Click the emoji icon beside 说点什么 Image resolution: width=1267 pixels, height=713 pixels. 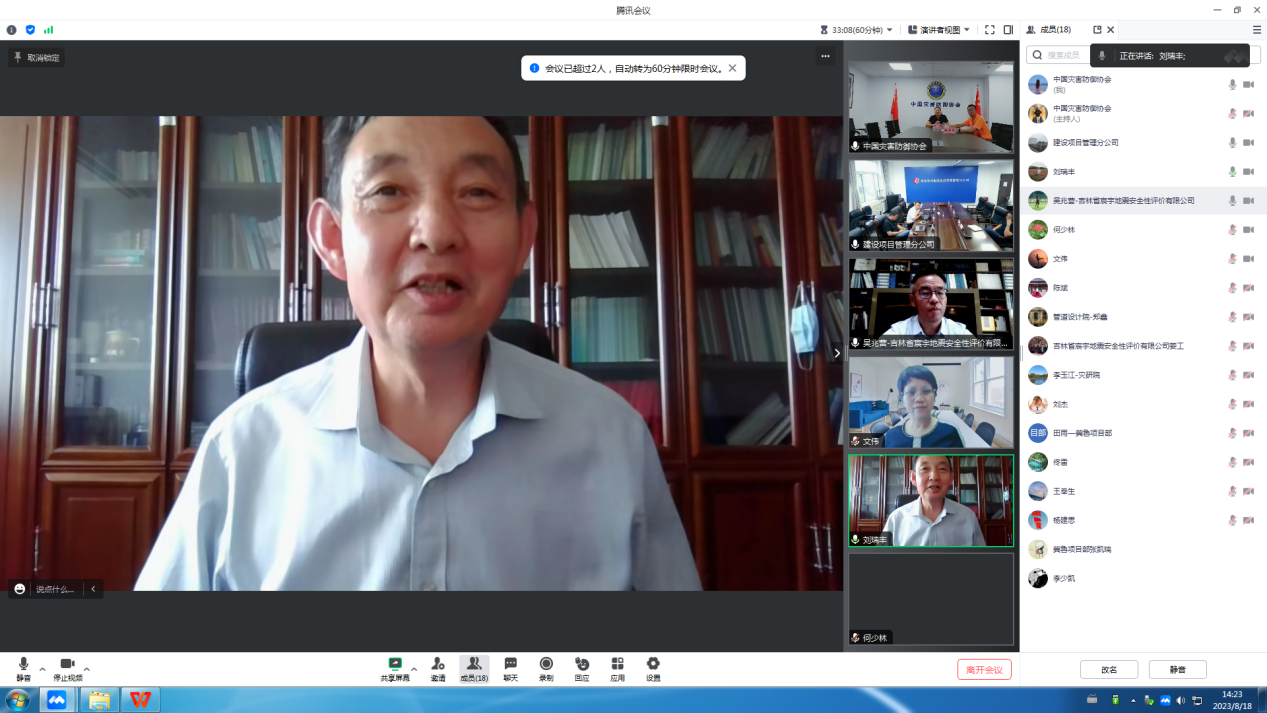(20, 589)
